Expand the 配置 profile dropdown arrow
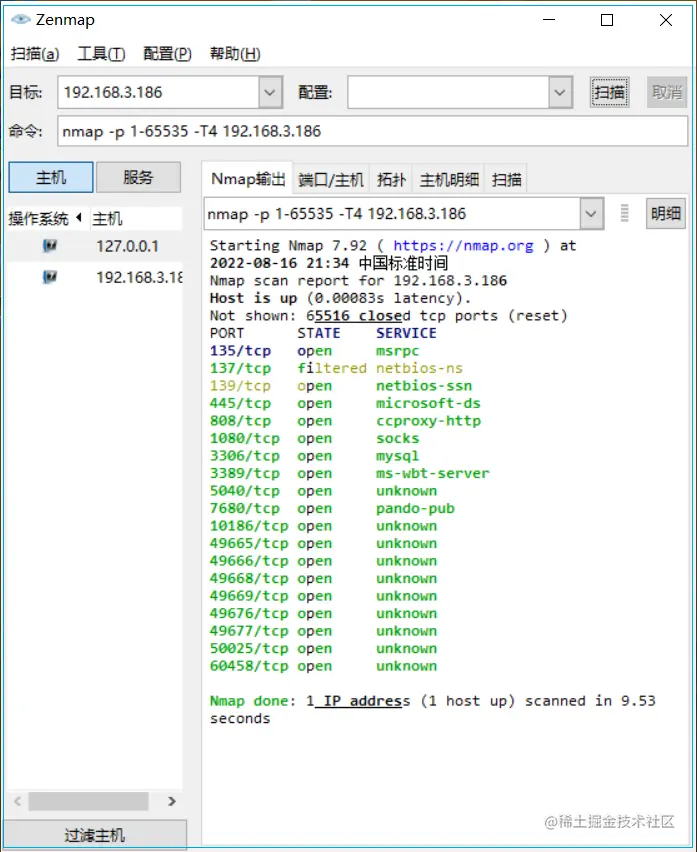This screenshot has height=852, width=697. [560, 92]
